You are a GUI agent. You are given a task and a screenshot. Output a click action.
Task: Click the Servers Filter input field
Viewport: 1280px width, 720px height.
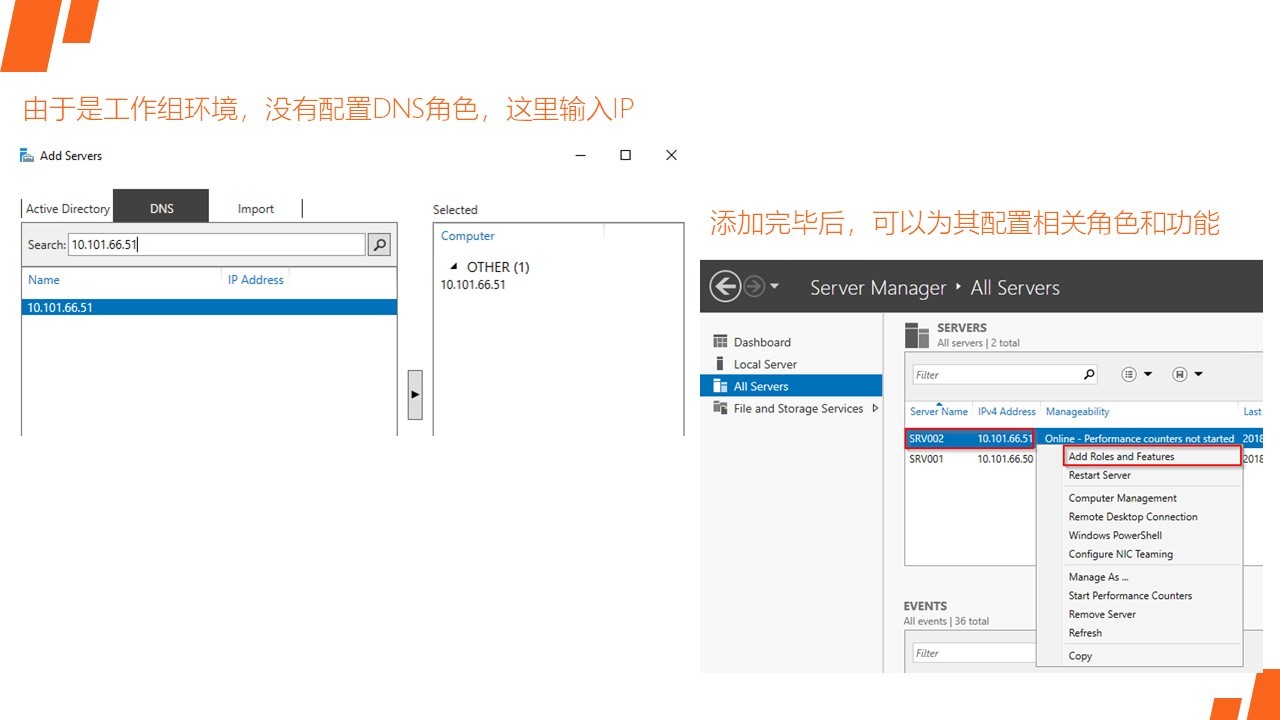point(996,374)
